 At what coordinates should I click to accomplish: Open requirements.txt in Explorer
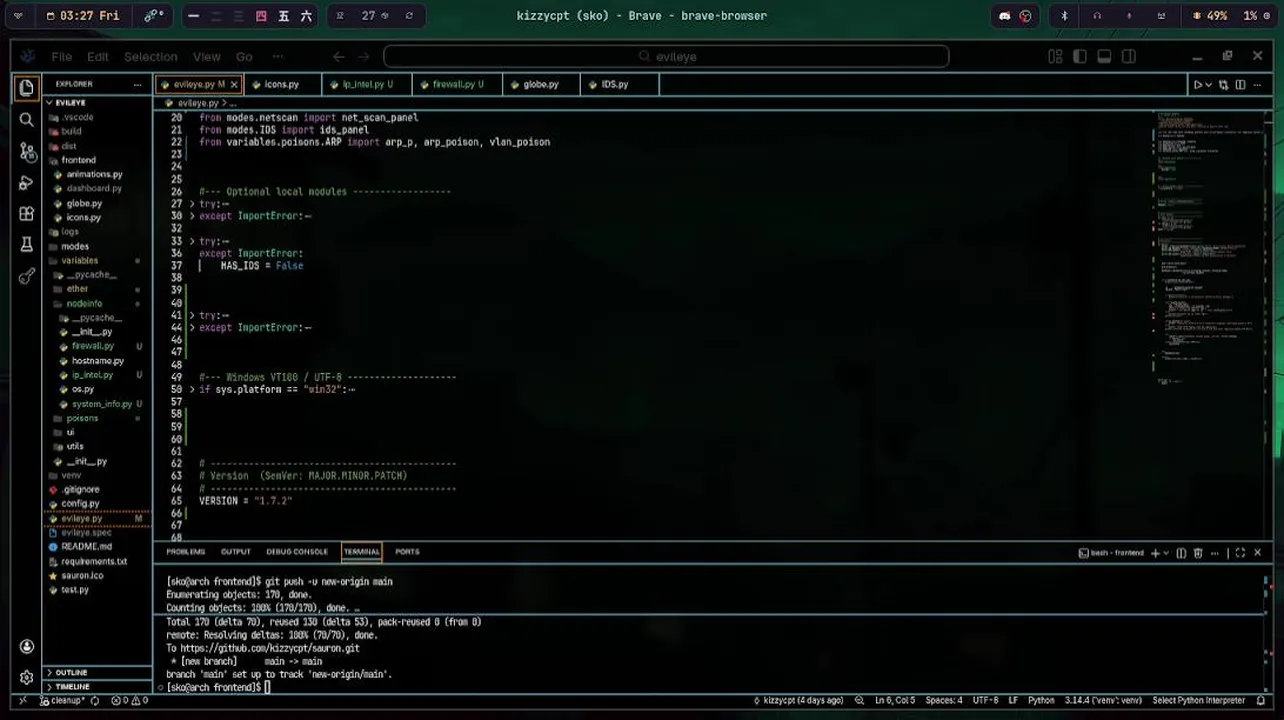coord(94,562)
